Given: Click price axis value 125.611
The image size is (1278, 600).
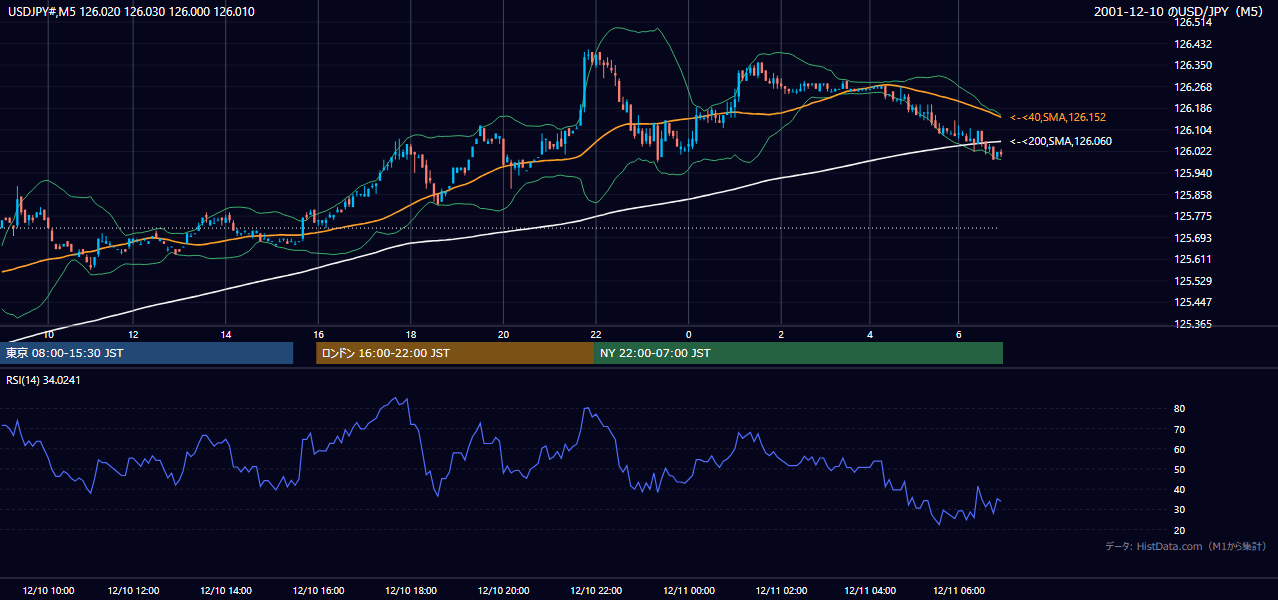Looking at the screenshot, I should click(x=1193, y=259).
